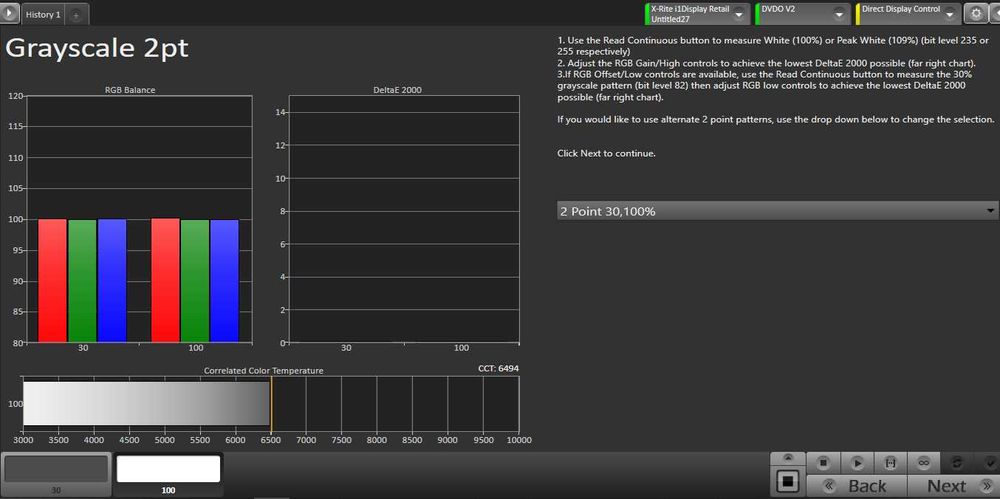Click the read single play icon
Viewport: 1000px width, 499px height.
857,463
